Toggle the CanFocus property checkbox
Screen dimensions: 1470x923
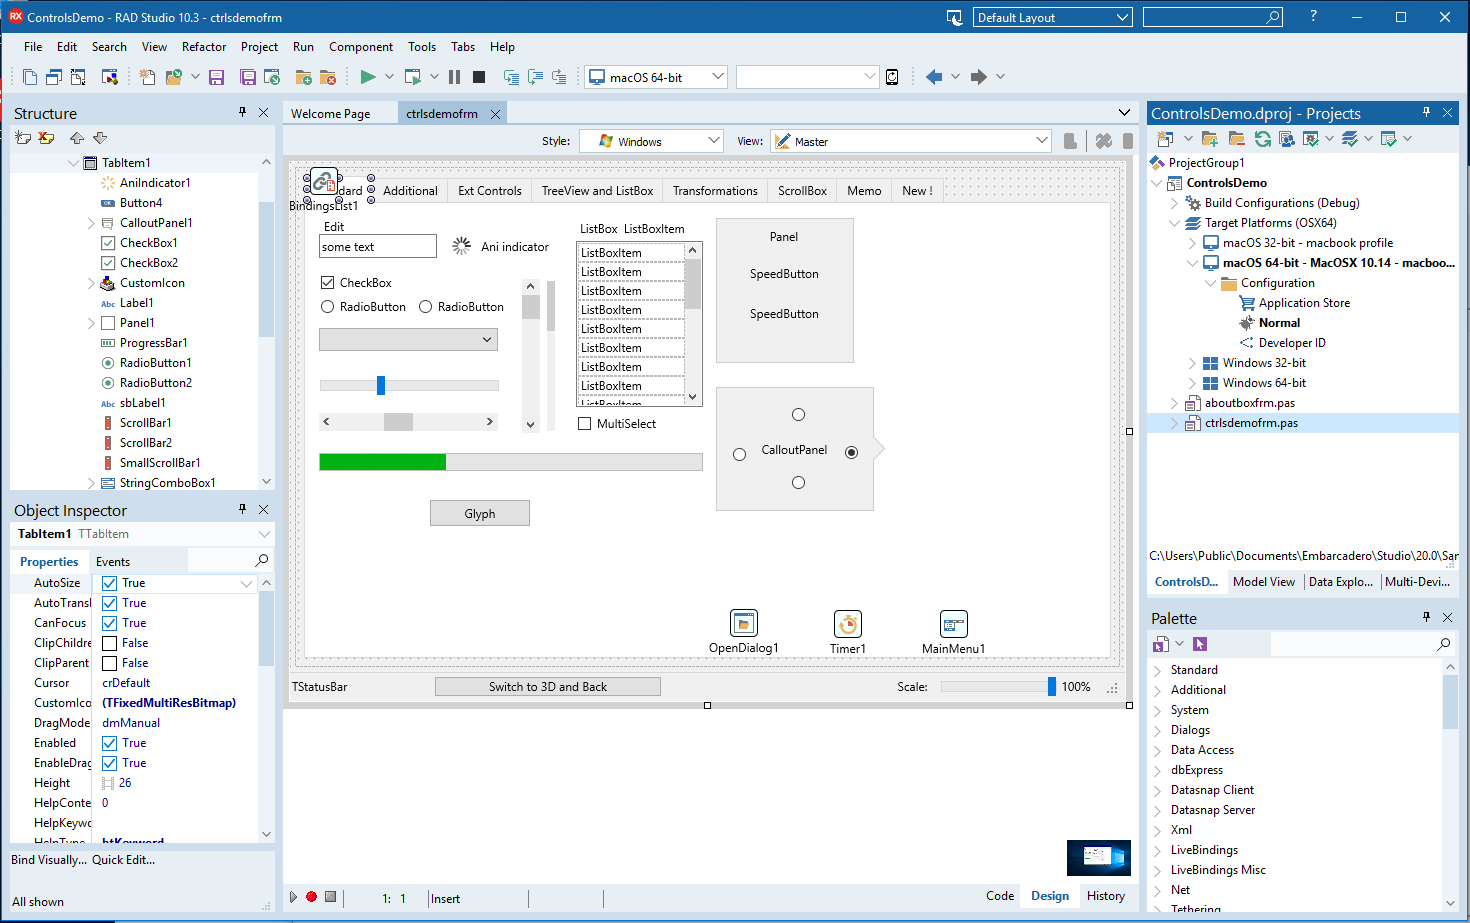(110, 623)
